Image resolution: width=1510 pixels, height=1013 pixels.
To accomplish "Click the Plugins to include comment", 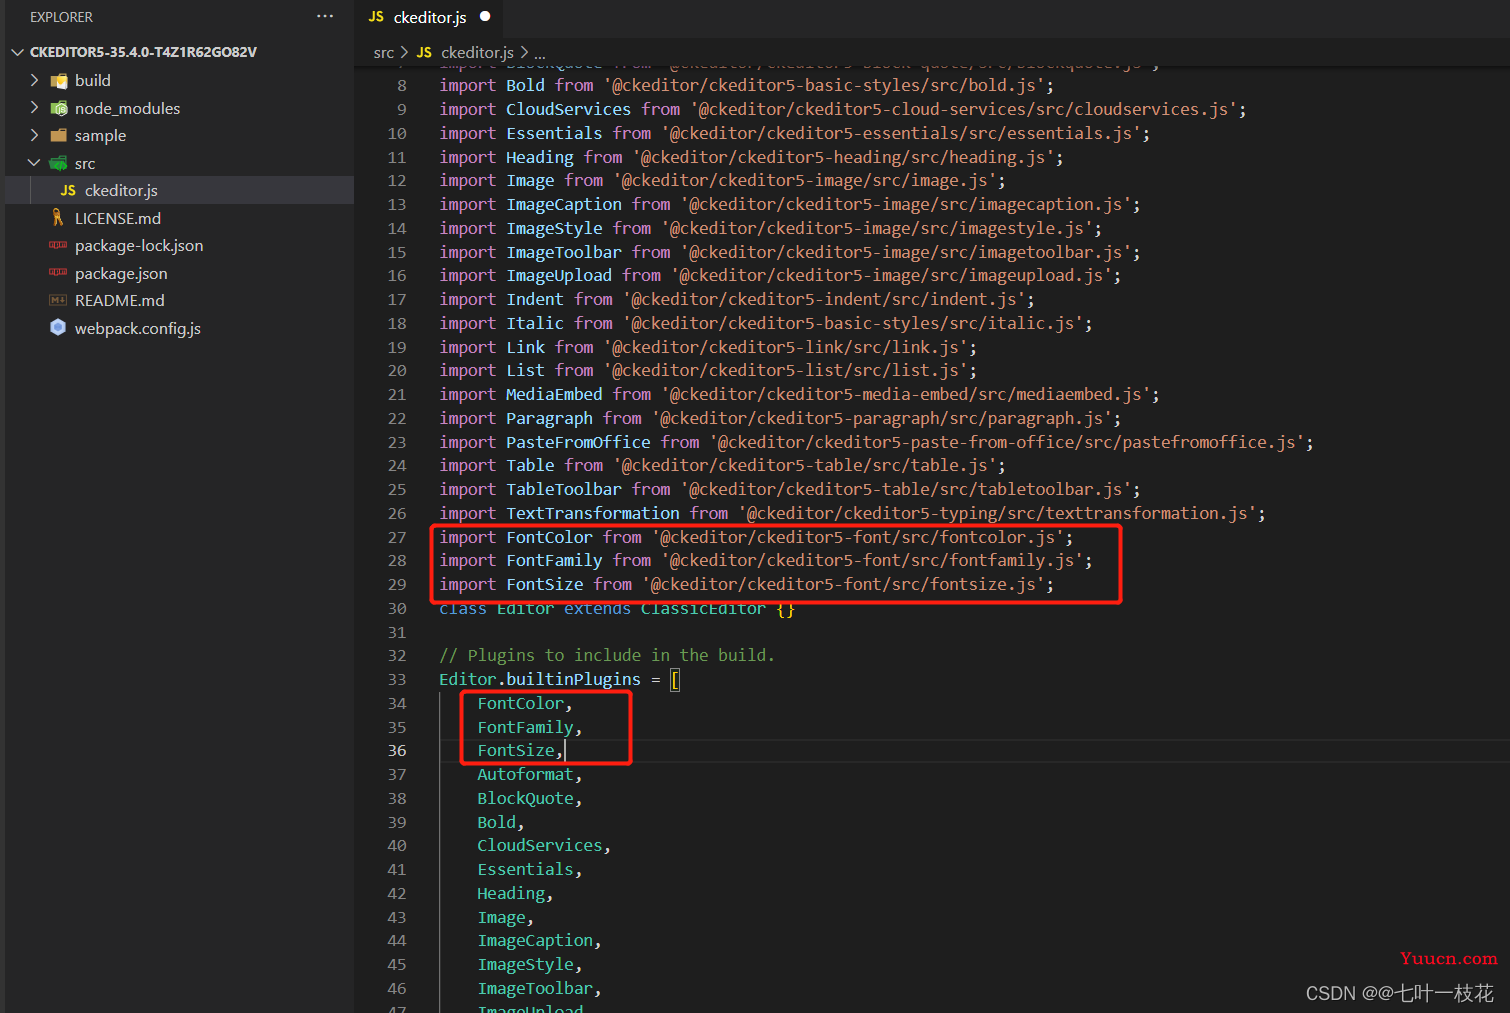I will (607, 656).
